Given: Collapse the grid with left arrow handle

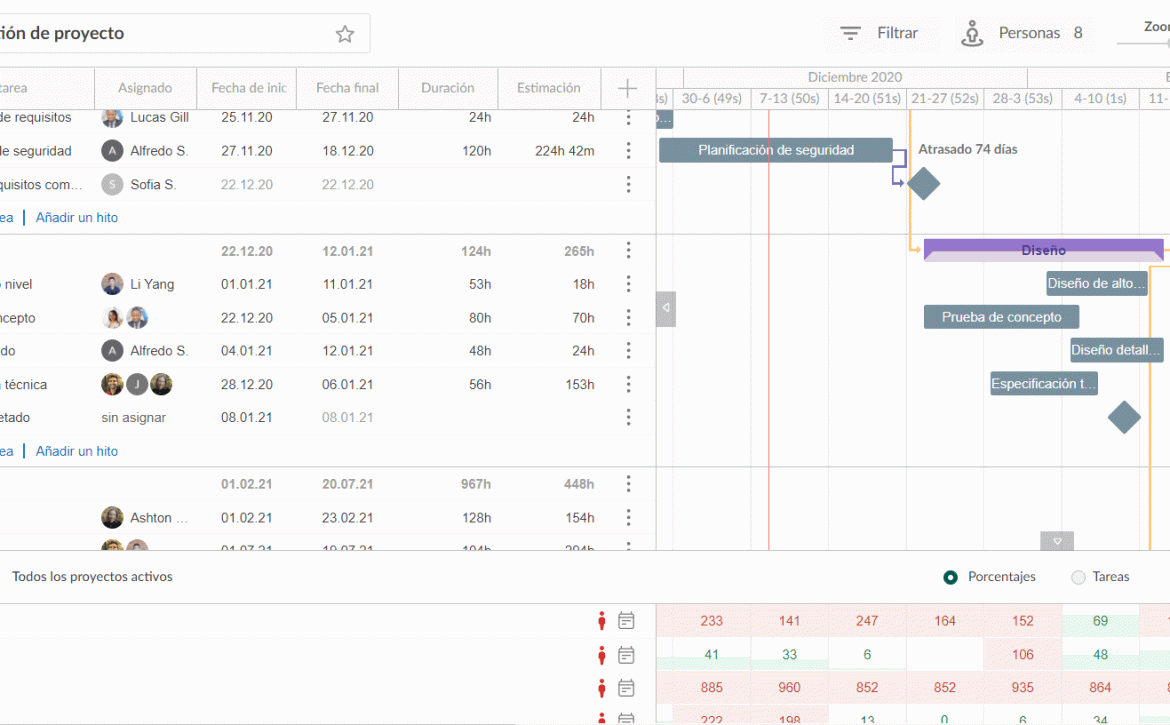Looking at the screenshot, I should pyautogui.click(x=666, y=309).
